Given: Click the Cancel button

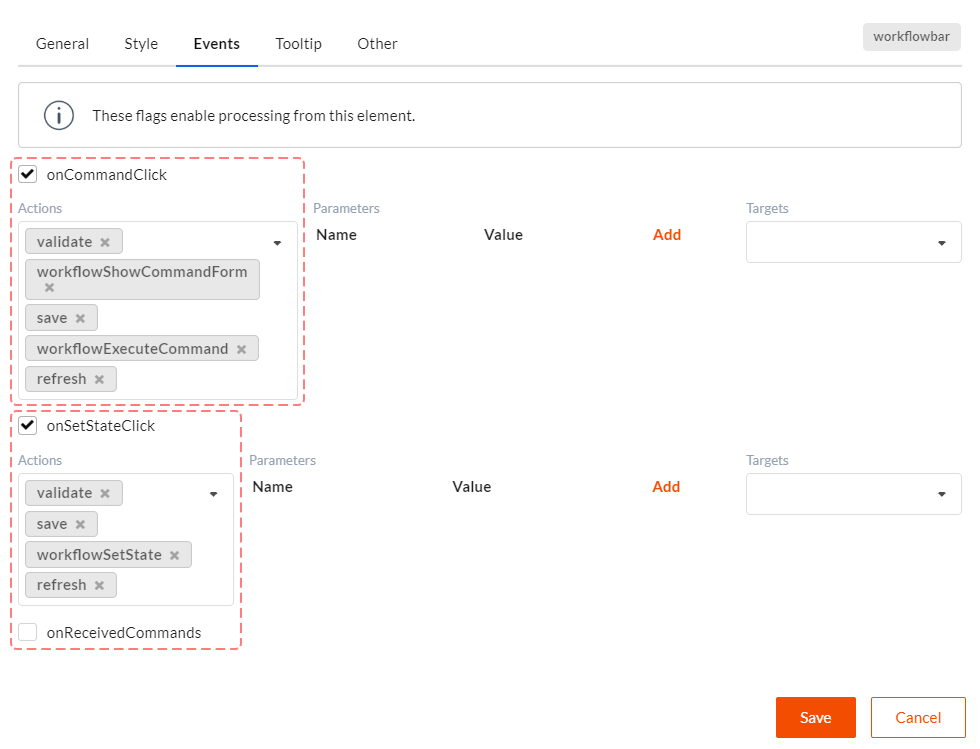Looking at the screenshot, I should [918, 718].
